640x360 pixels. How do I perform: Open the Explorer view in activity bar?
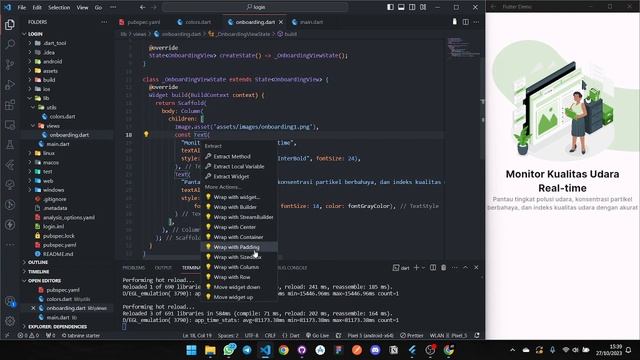click(10, 24)
